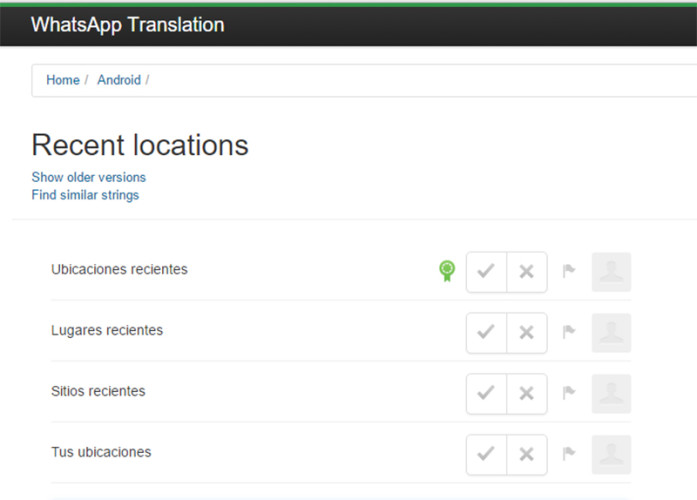
Task: Open user avatar beside 'Ubicaciones recientes'
Action: [x=611, y=272]
